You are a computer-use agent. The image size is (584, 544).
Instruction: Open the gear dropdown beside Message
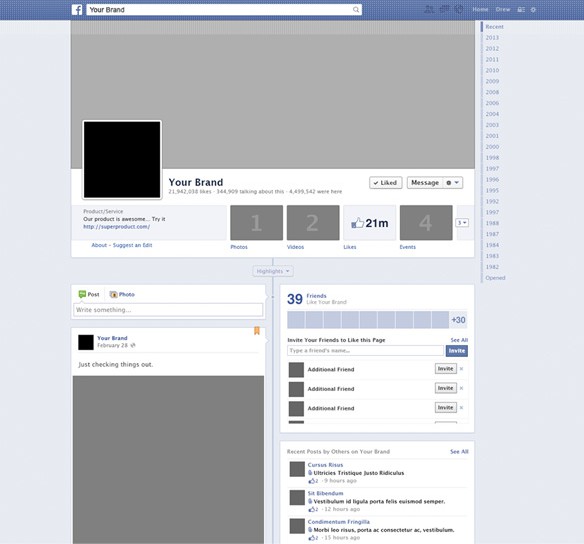[453, 183]
